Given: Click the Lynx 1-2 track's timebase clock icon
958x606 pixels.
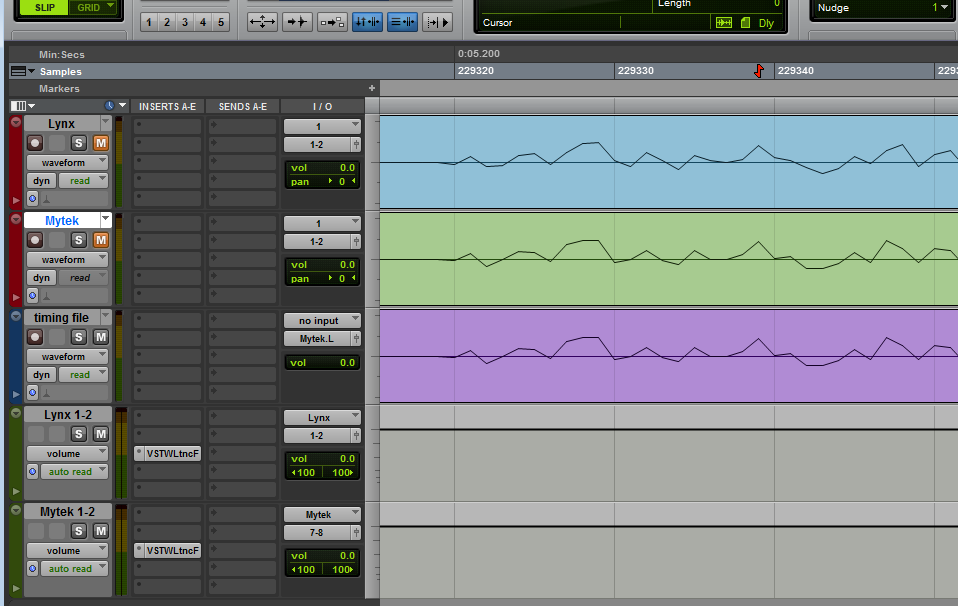Looking at the screenshot, I should [x=33, y=472].
